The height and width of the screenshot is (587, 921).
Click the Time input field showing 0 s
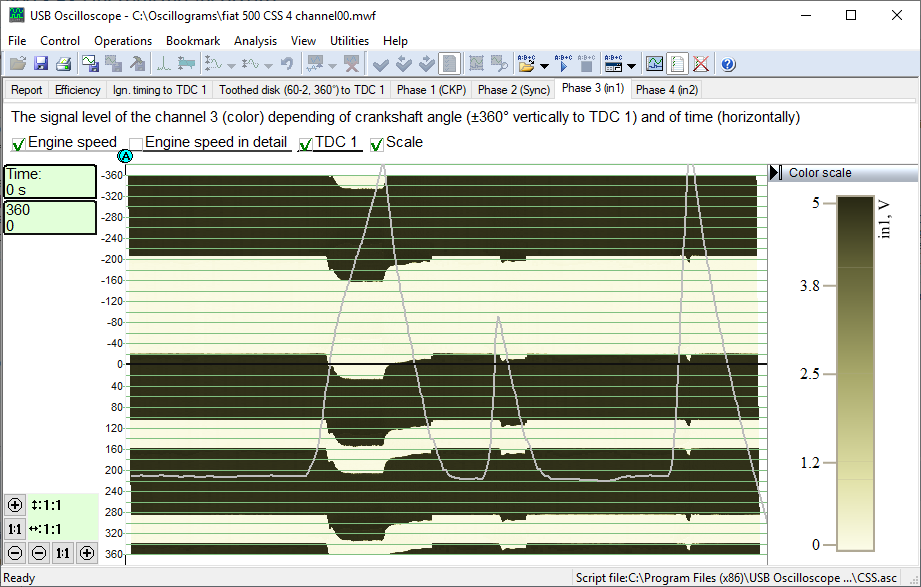(x=50, y=181)
